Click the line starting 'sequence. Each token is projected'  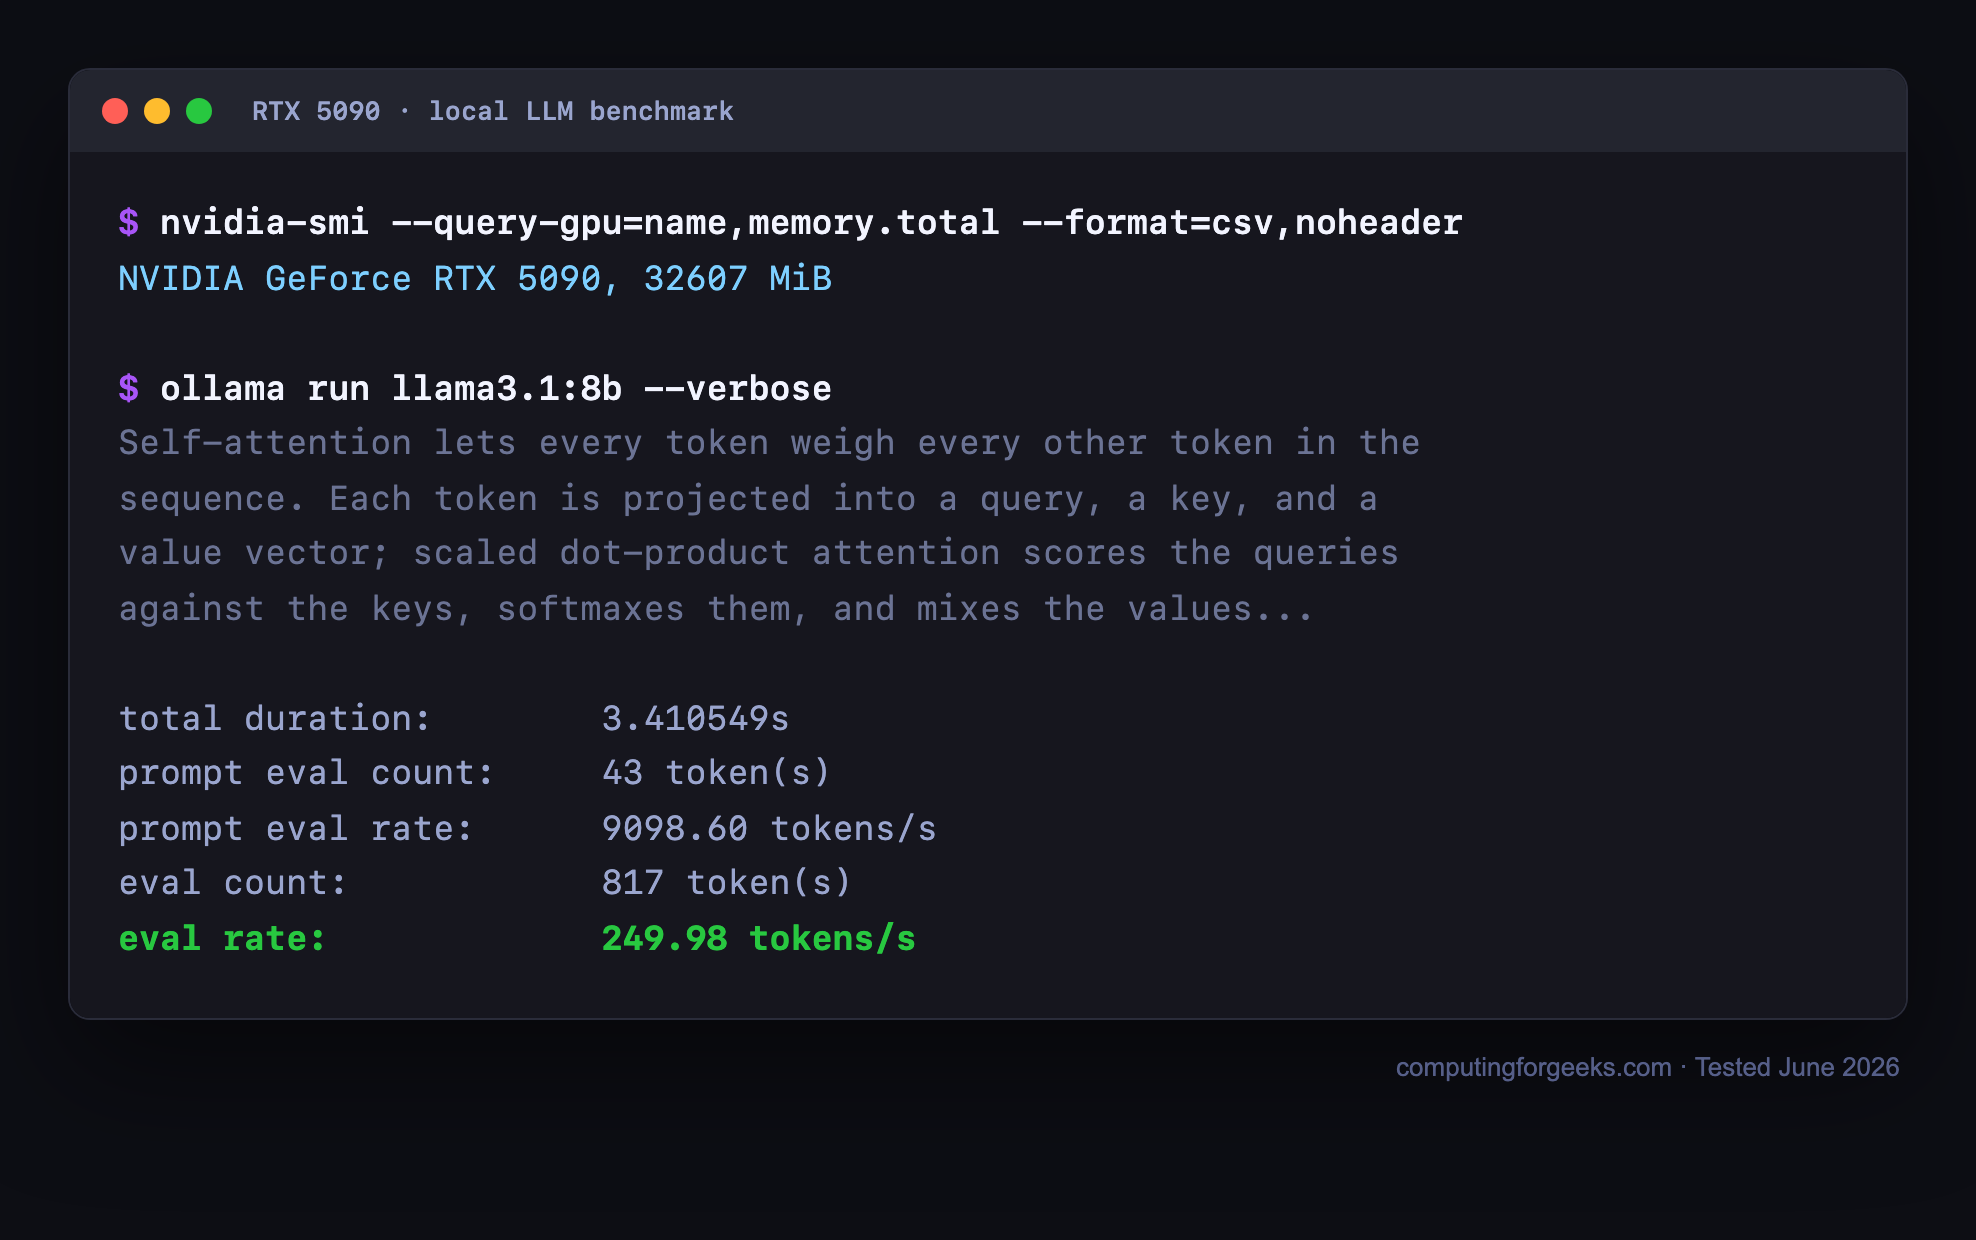748,498
